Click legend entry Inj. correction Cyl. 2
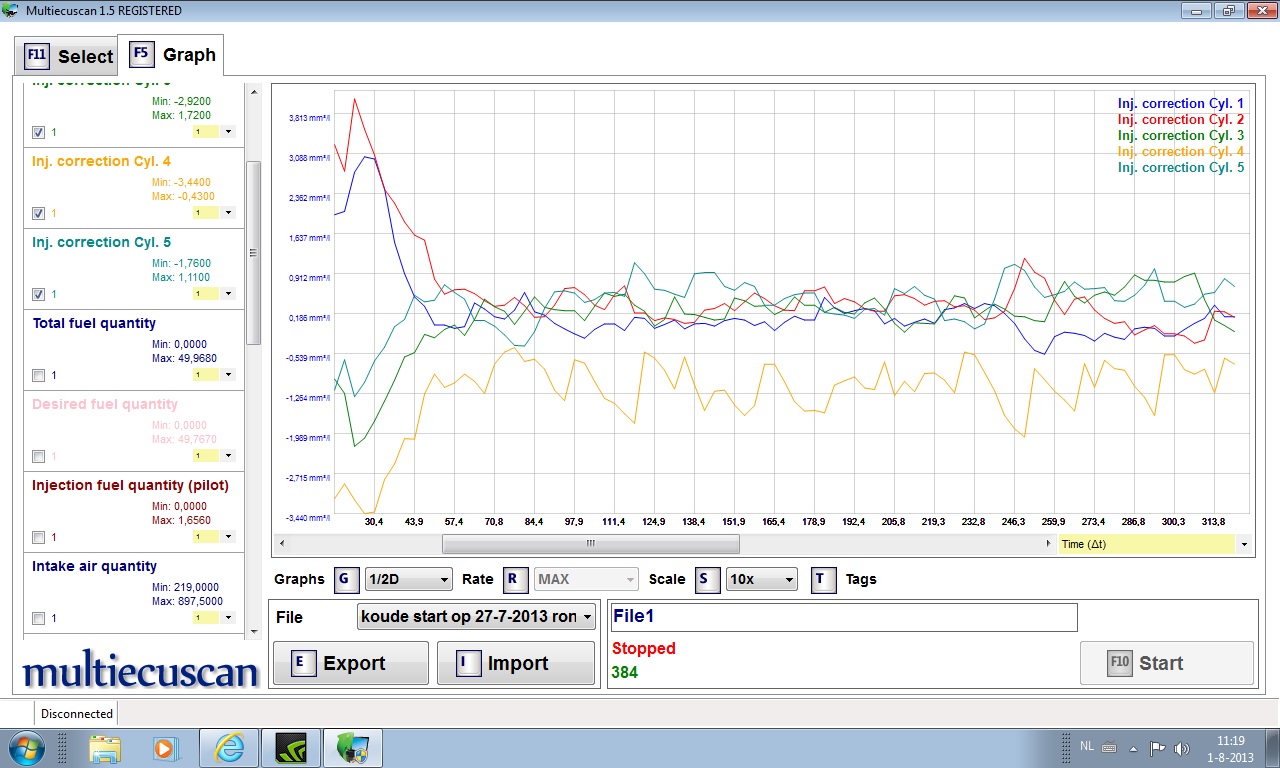This screenshot has height=768, width=1280. pos(1181,119)
